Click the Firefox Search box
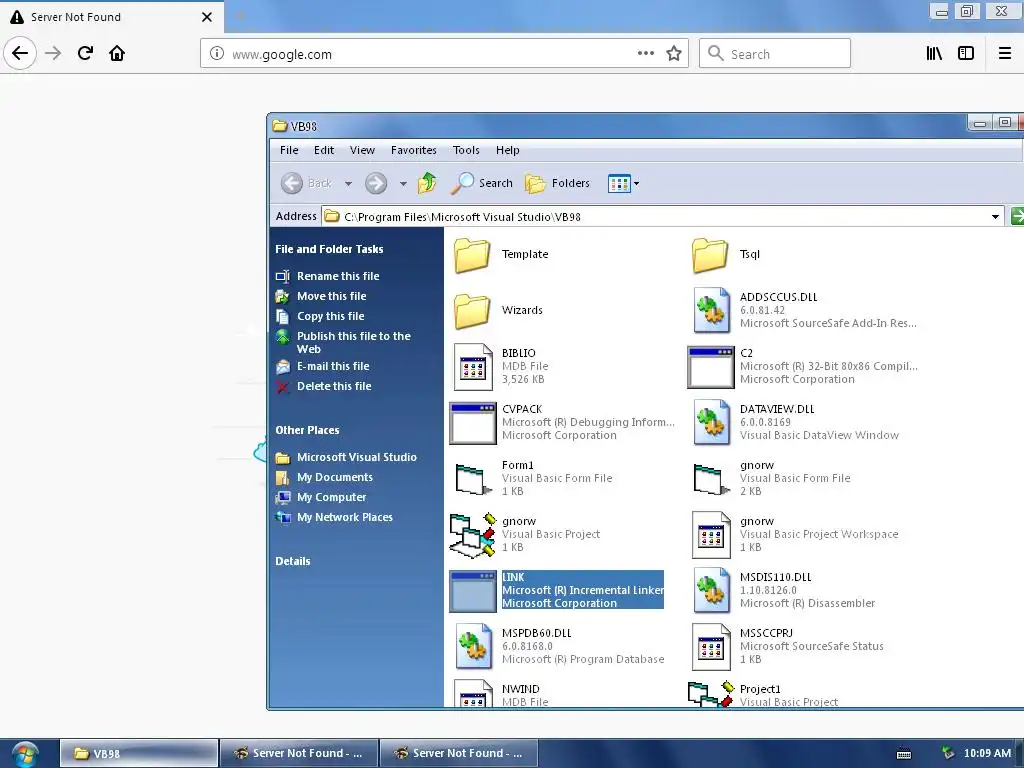Screen dimensions: 1024x768 tap(775, 54)
